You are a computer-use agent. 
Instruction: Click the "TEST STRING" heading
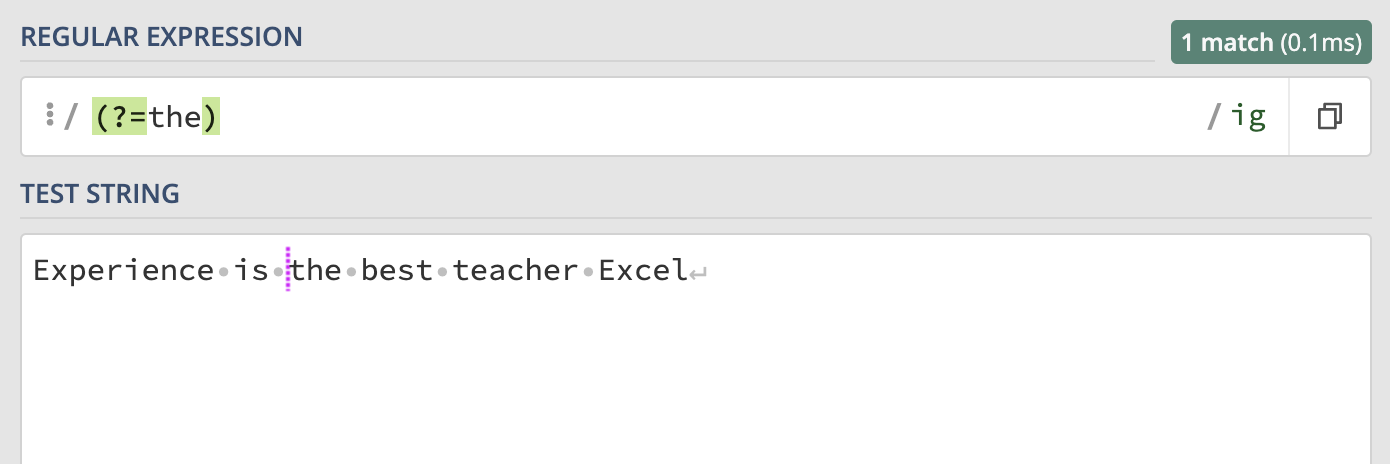pyautogui.click(x=100, y=194)
